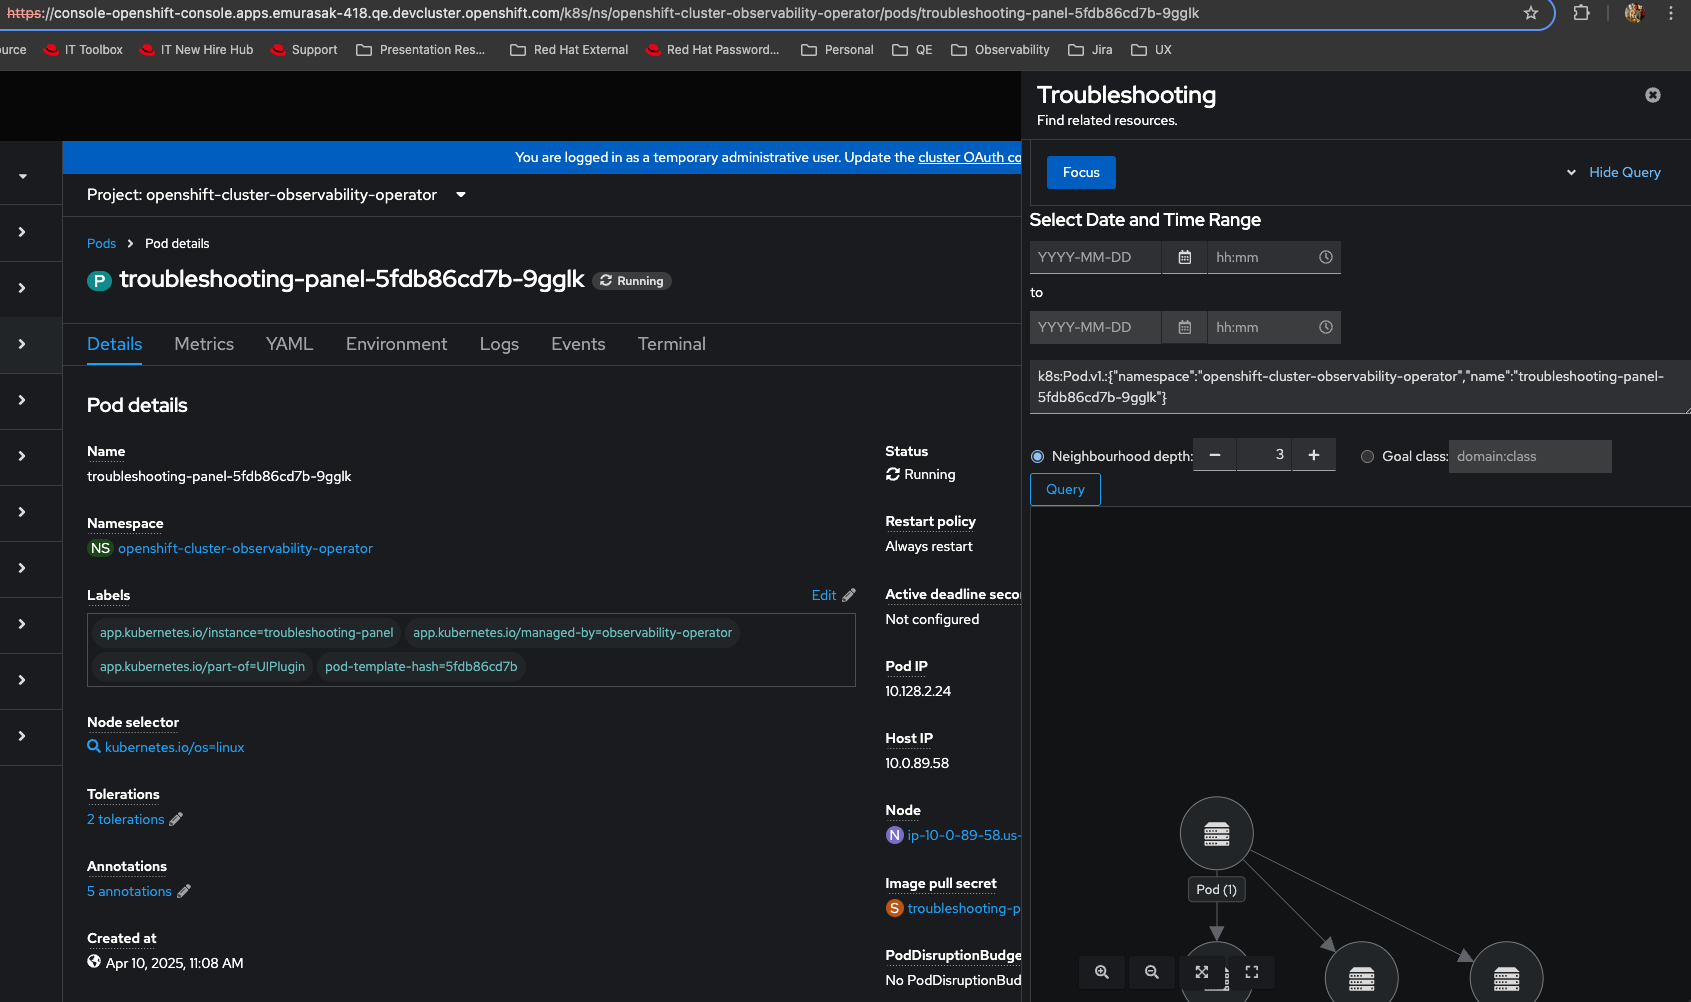The width and height of the screenshot is (1691, 1002).
Task: Open the Details tab
Action: pos(115,344)
